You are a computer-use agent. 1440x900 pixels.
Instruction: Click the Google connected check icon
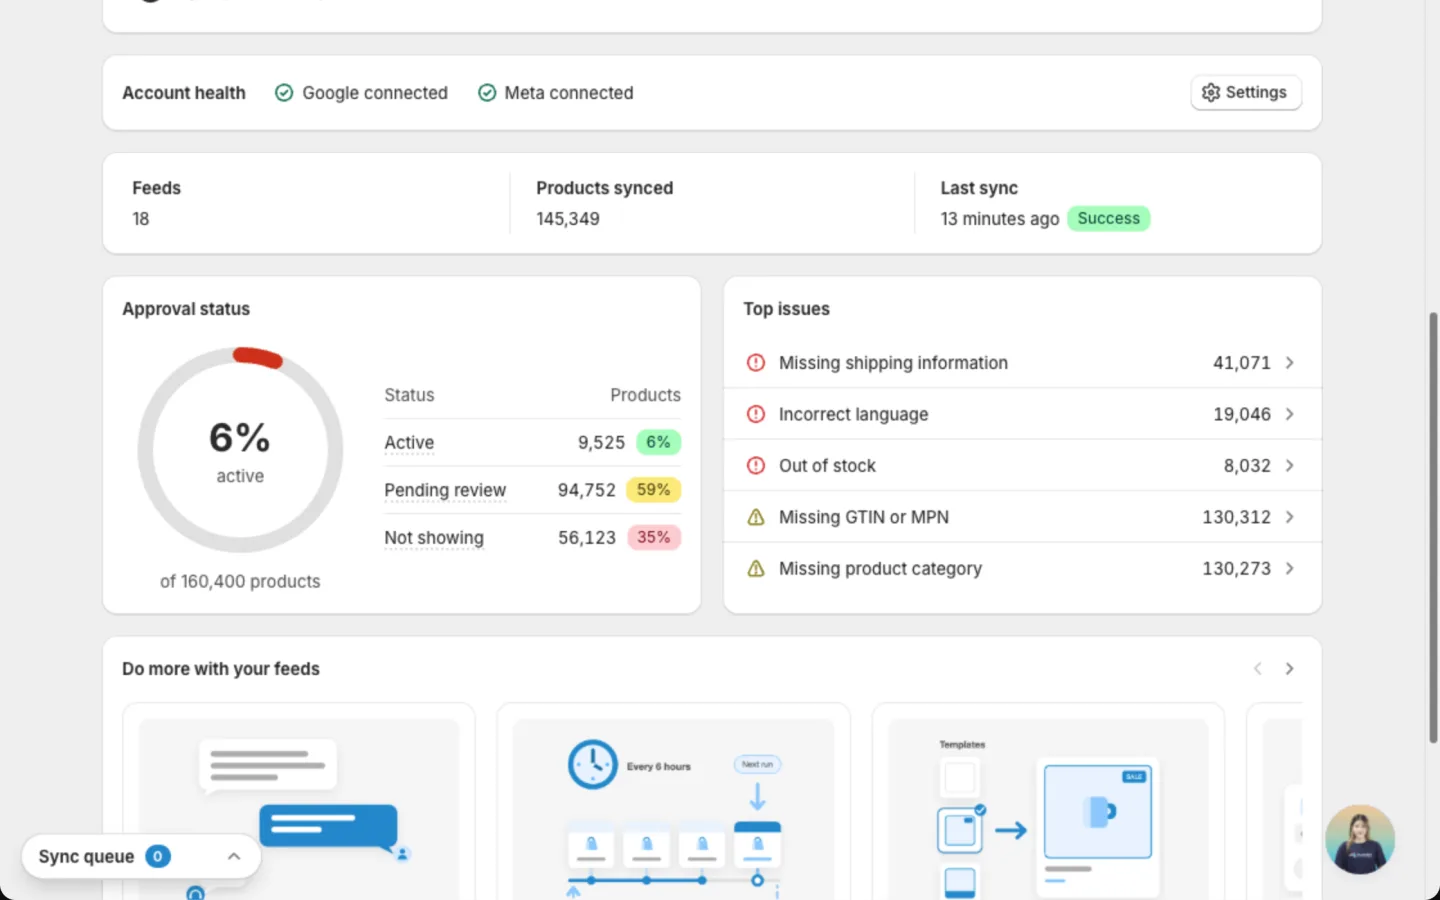click(x=284, y=93)
